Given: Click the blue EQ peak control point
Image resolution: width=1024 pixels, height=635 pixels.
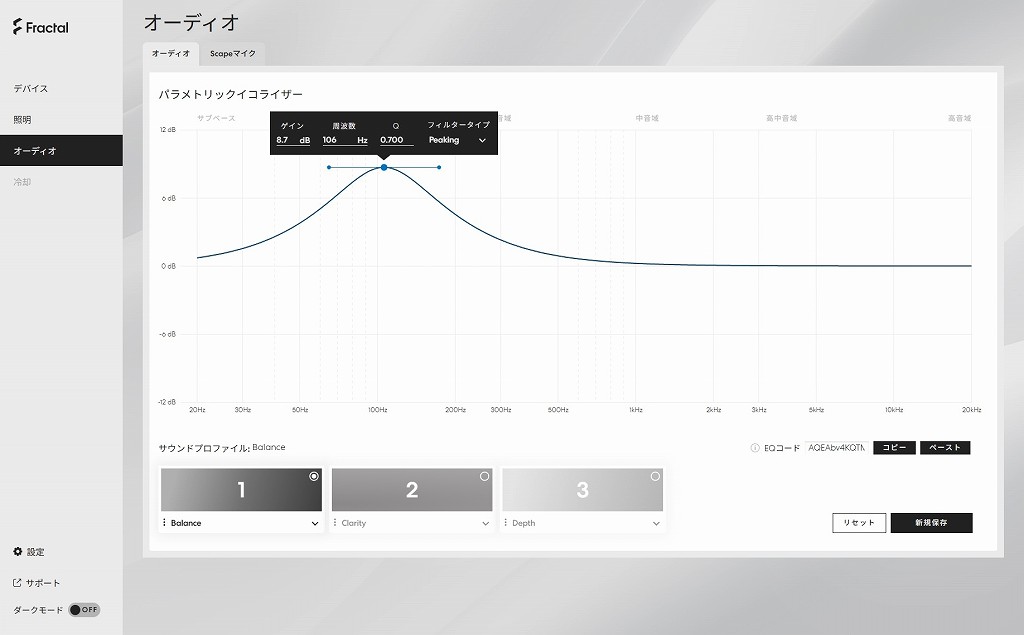Looking at the screenshot, I should (x=384, y=167).
